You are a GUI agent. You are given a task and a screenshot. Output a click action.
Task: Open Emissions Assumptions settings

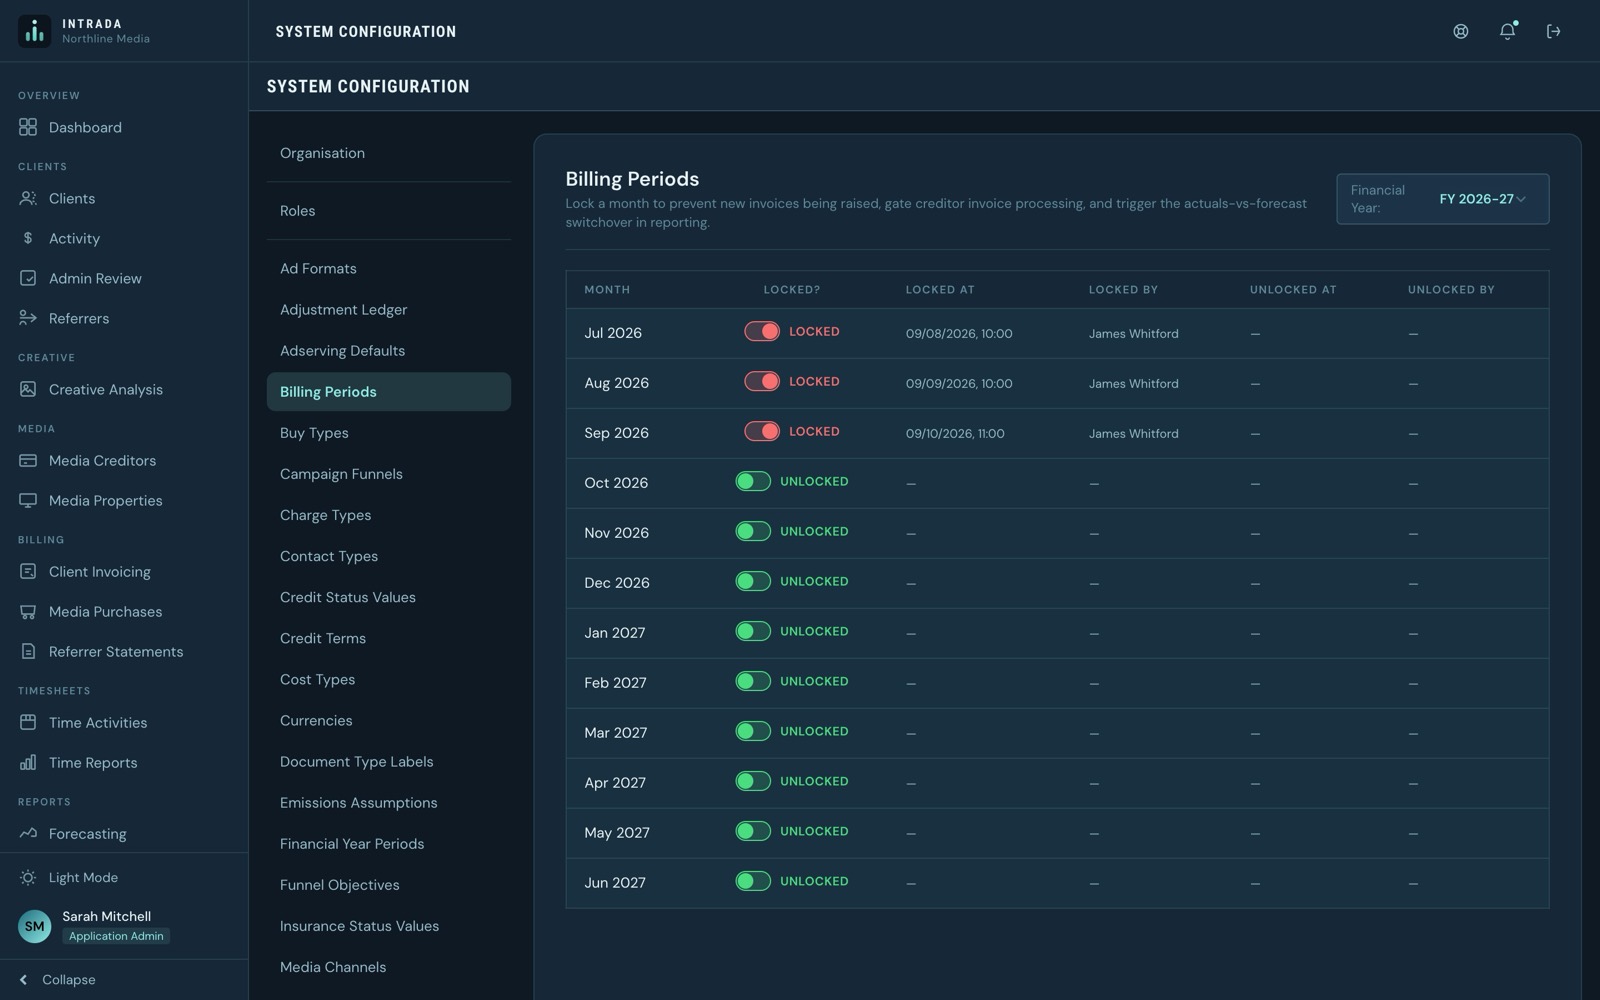click(388, 803)
